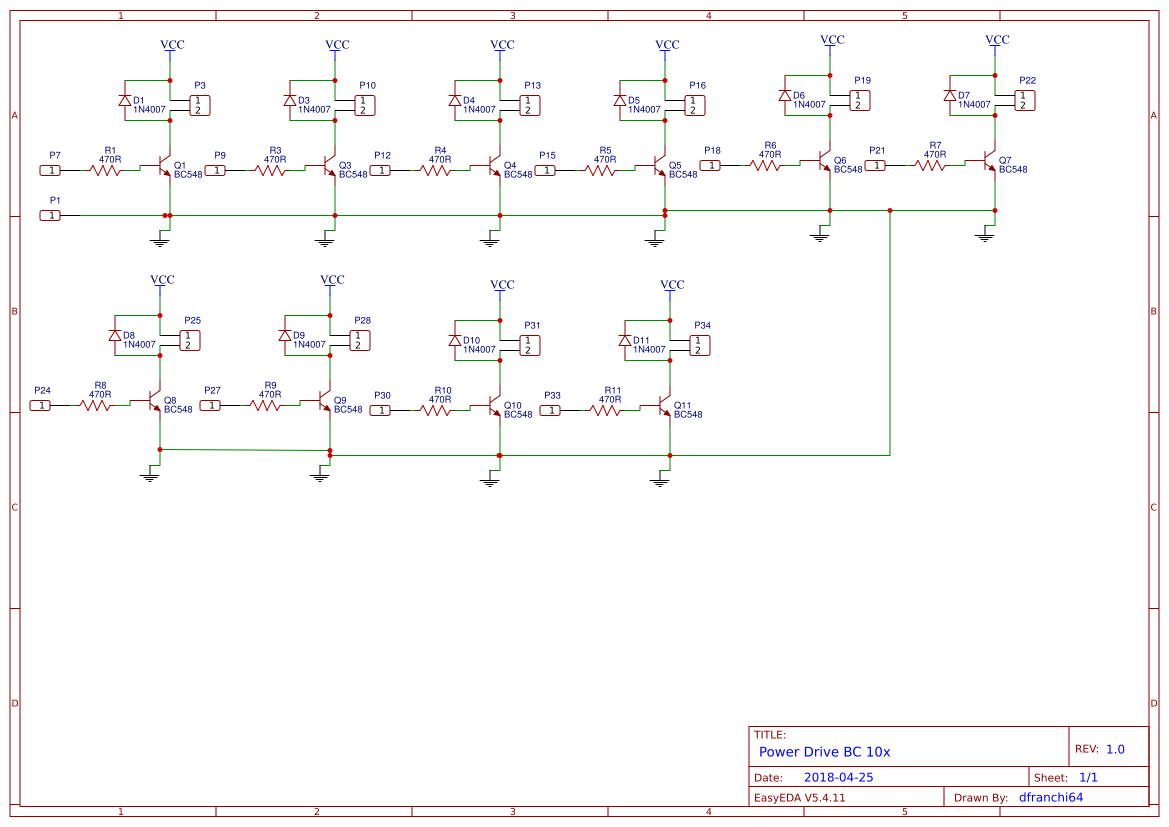
Task: Click the dfranchi64 drawn by name
Action: click(1049, 797)
